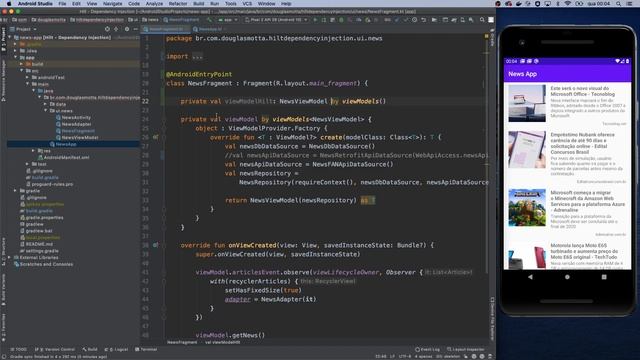
Task: Open Project panel gear settings
Action: tap(127, 29)
